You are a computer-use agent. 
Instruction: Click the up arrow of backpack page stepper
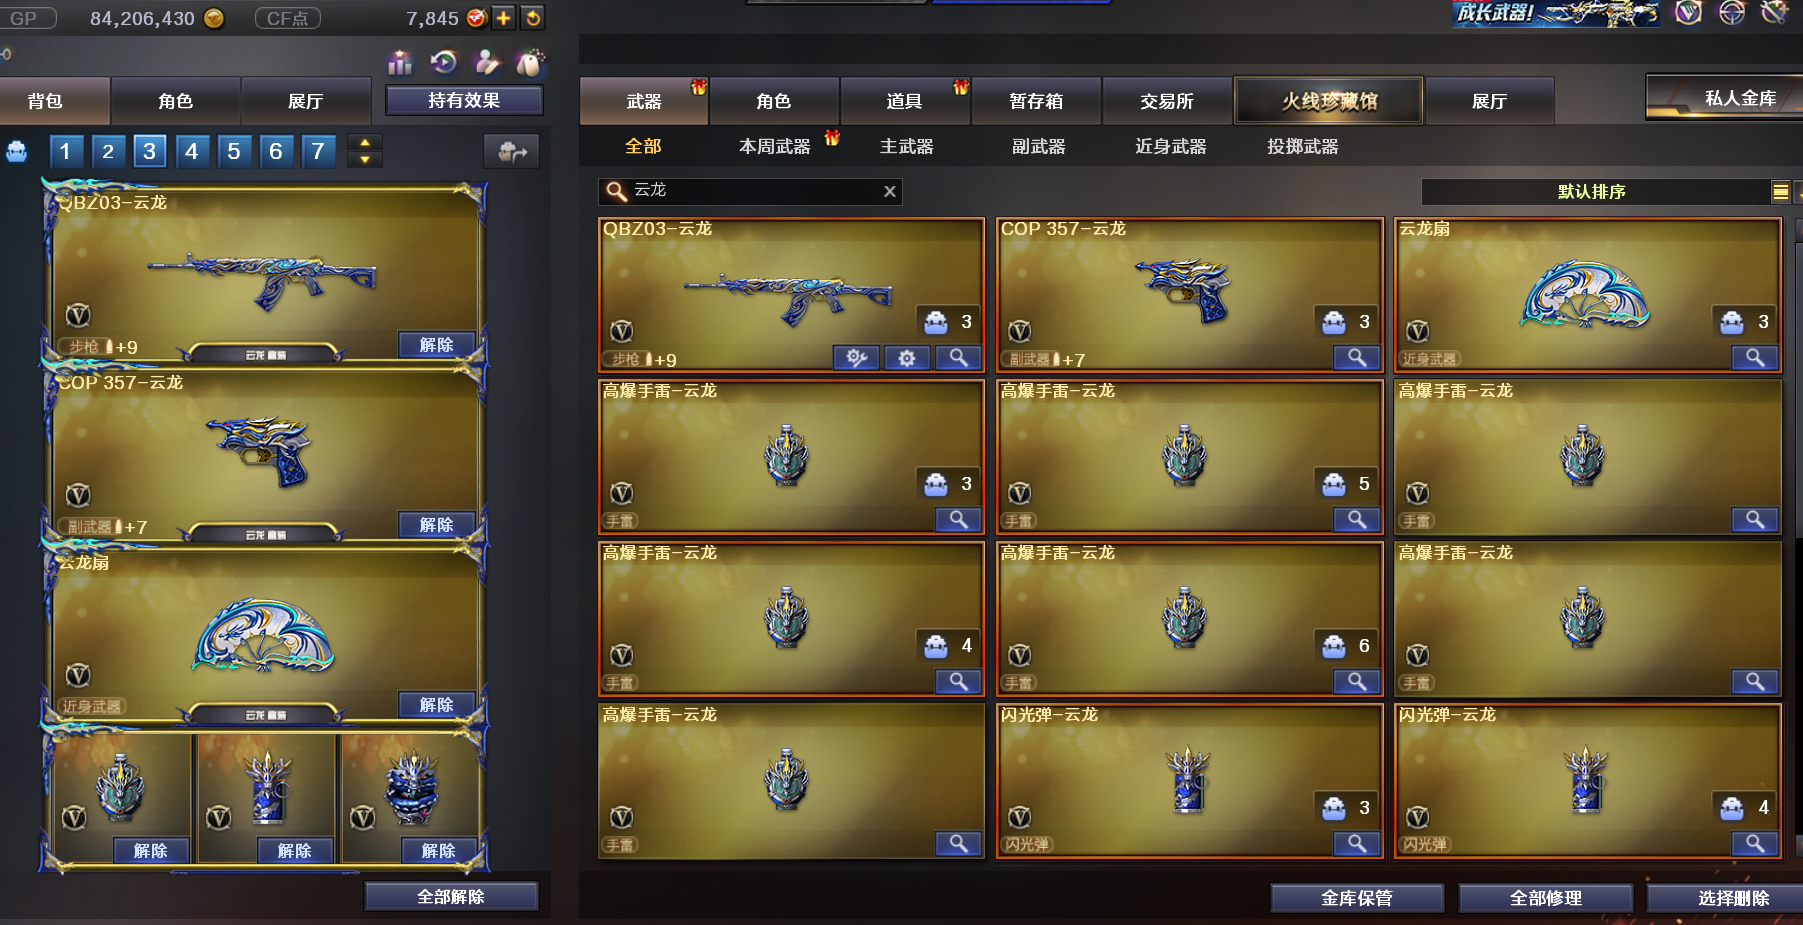(x=365, y=143)
